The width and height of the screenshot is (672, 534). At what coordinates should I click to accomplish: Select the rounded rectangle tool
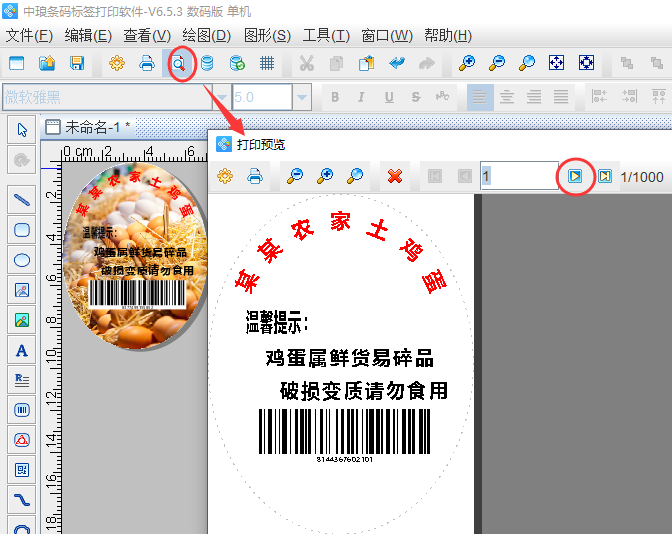click(21, 230)
